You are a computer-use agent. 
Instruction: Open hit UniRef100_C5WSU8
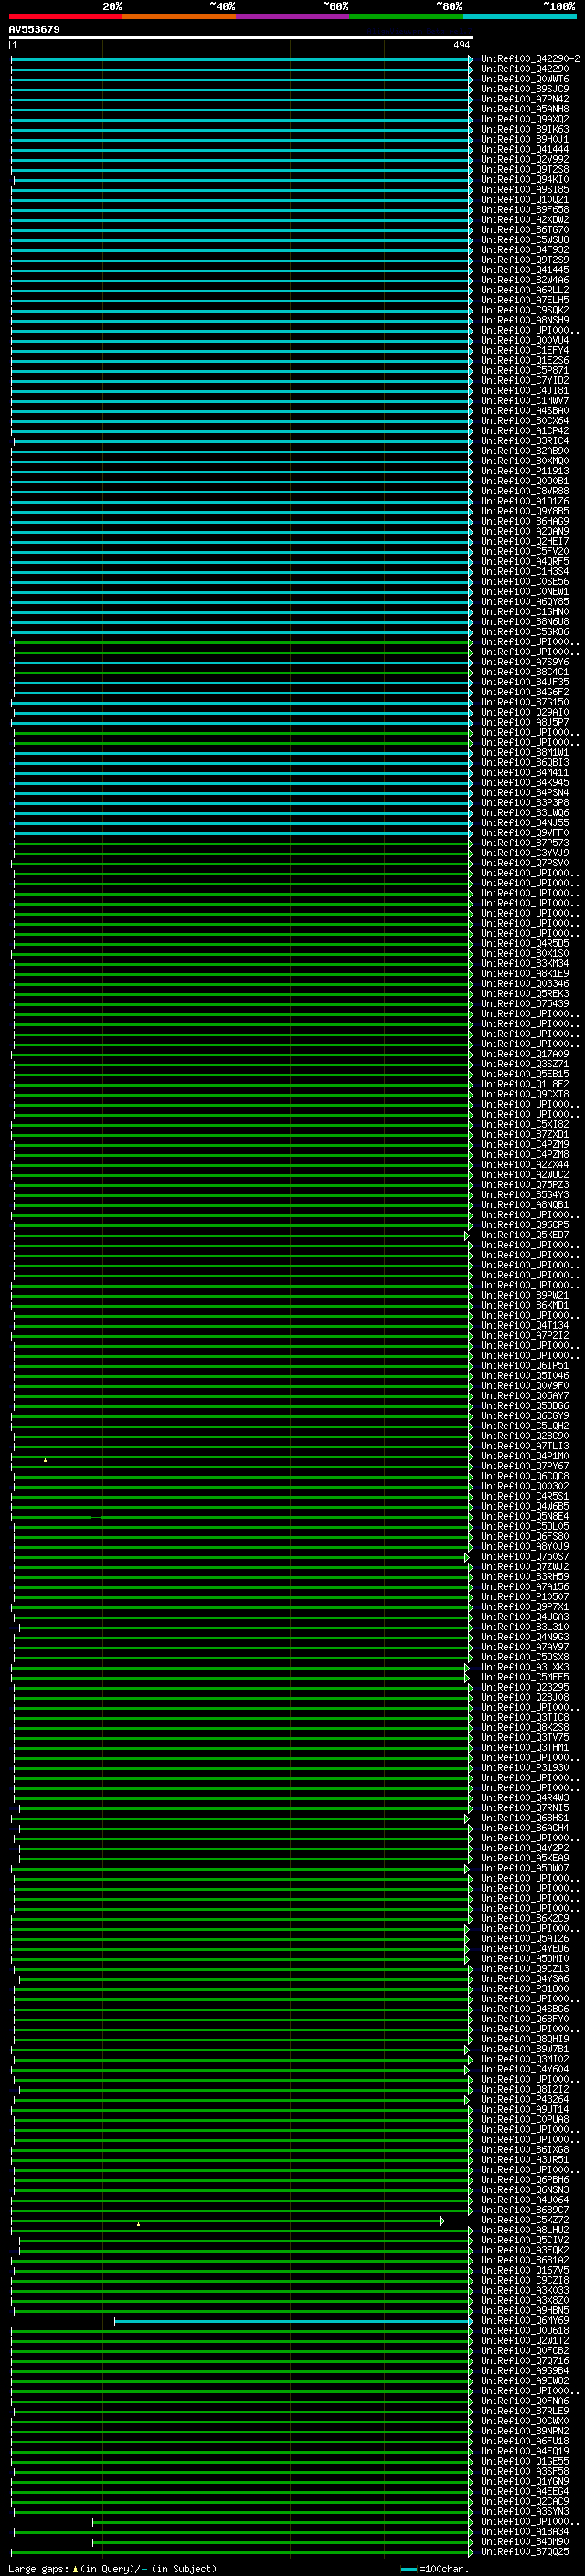tap(525, 240)
